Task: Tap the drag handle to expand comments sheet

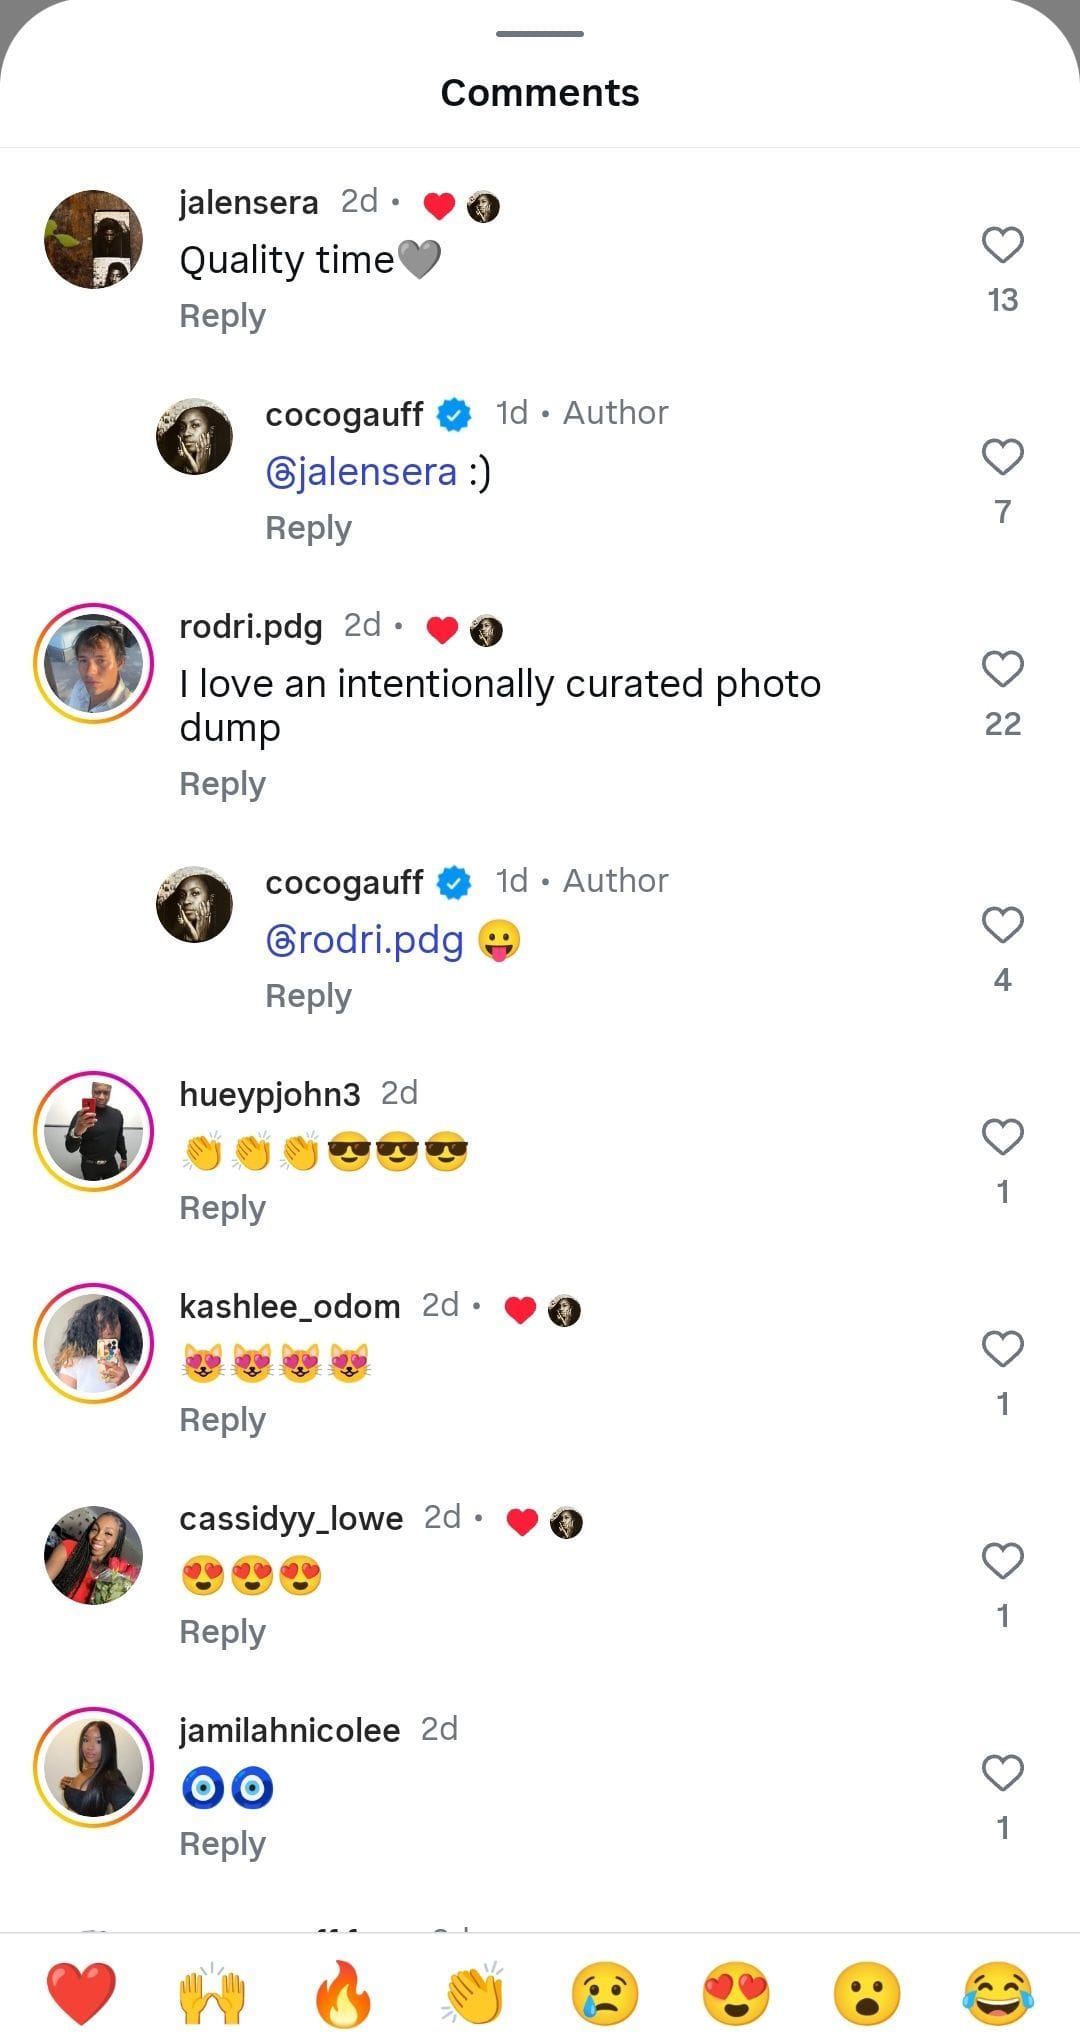Action: tap(539, 33)
